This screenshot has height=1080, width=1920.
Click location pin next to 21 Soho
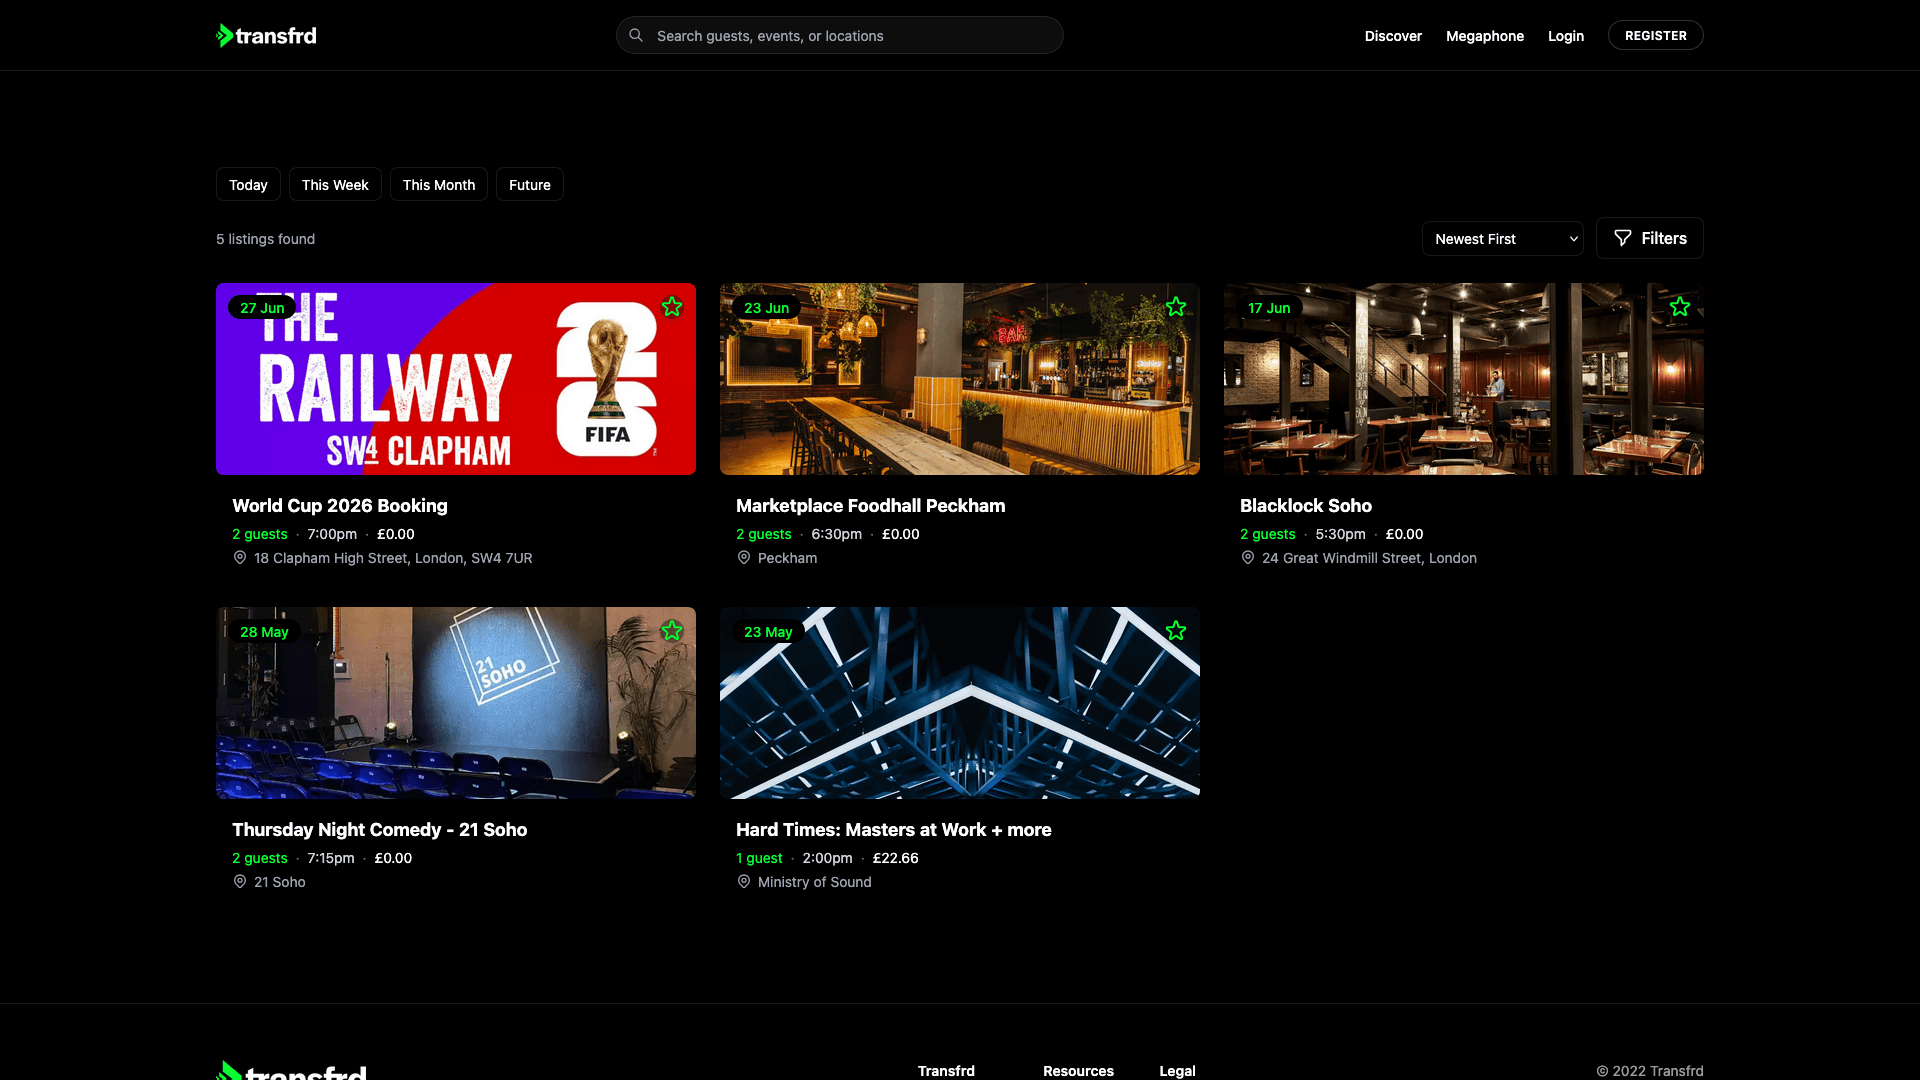(x=240, y=882)
